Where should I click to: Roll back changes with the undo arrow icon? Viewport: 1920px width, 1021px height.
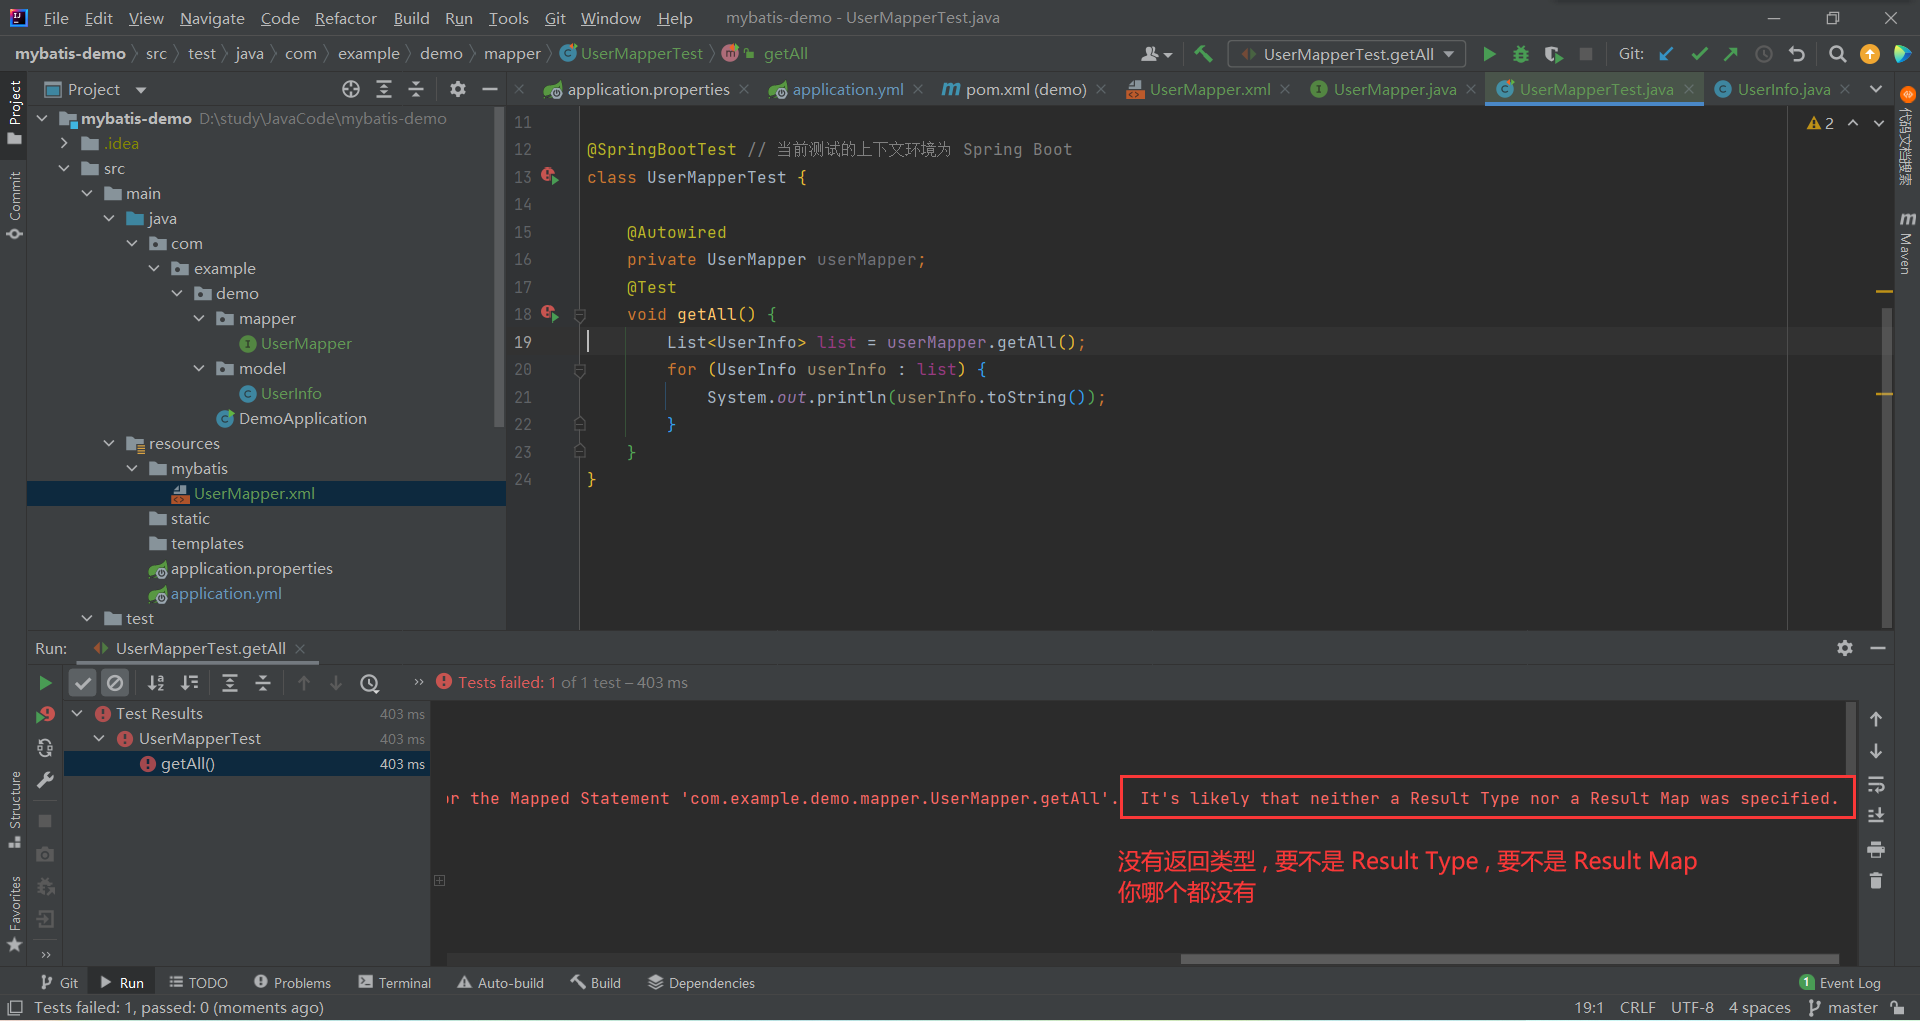coord(1797,54)
